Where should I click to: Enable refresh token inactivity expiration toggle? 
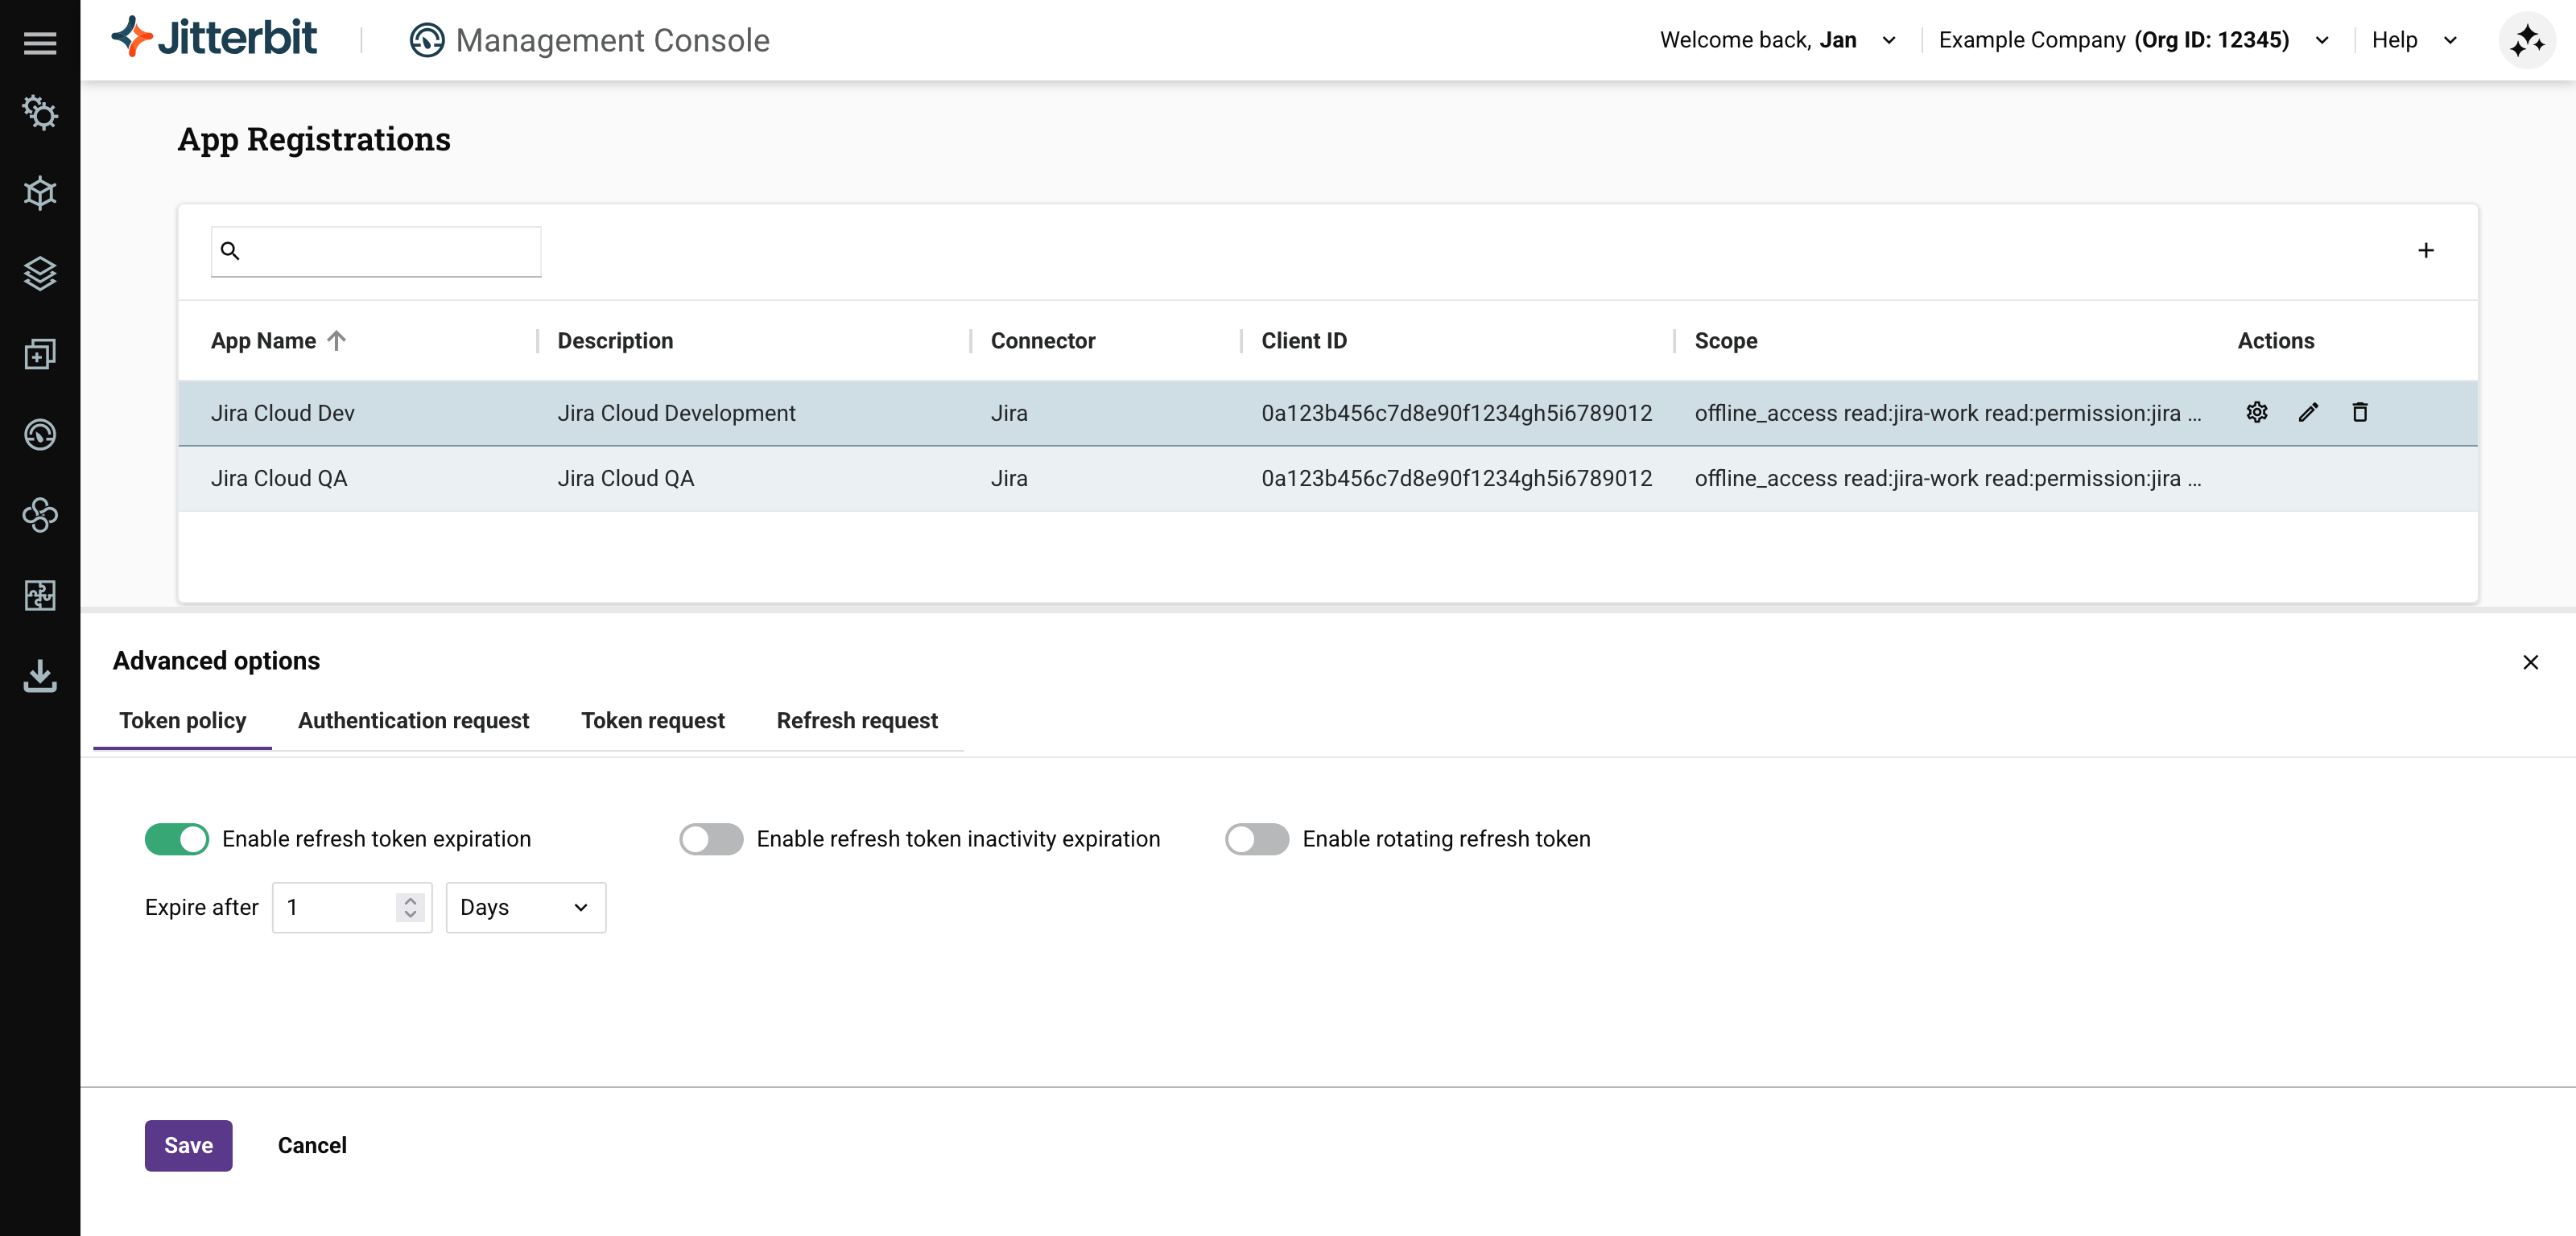(711, 839)
